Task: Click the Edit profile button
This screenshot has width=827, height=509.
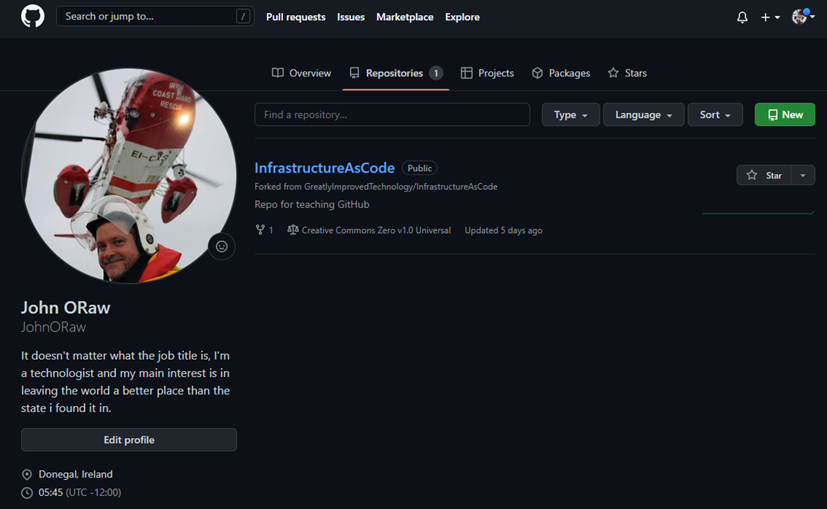Action: point(129,440)
